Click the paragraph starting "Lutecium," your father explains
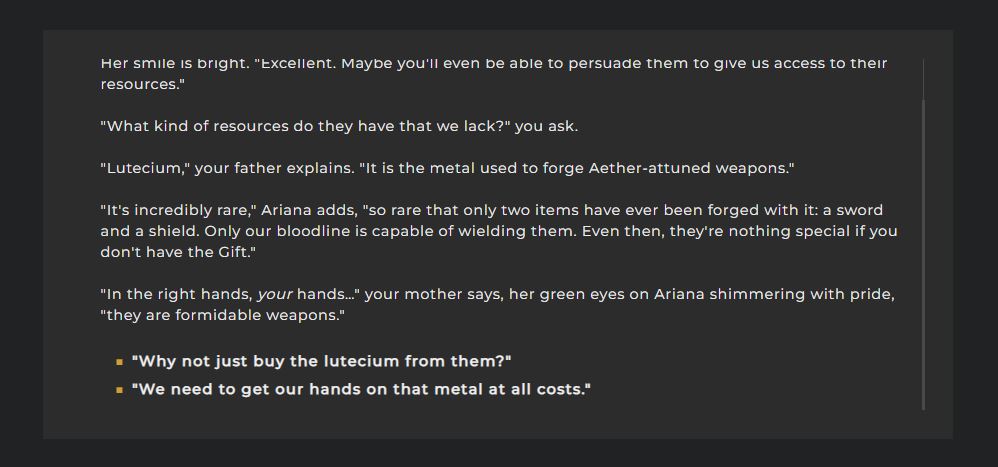This screenshot has width=998, height=467. coord(447,169)
